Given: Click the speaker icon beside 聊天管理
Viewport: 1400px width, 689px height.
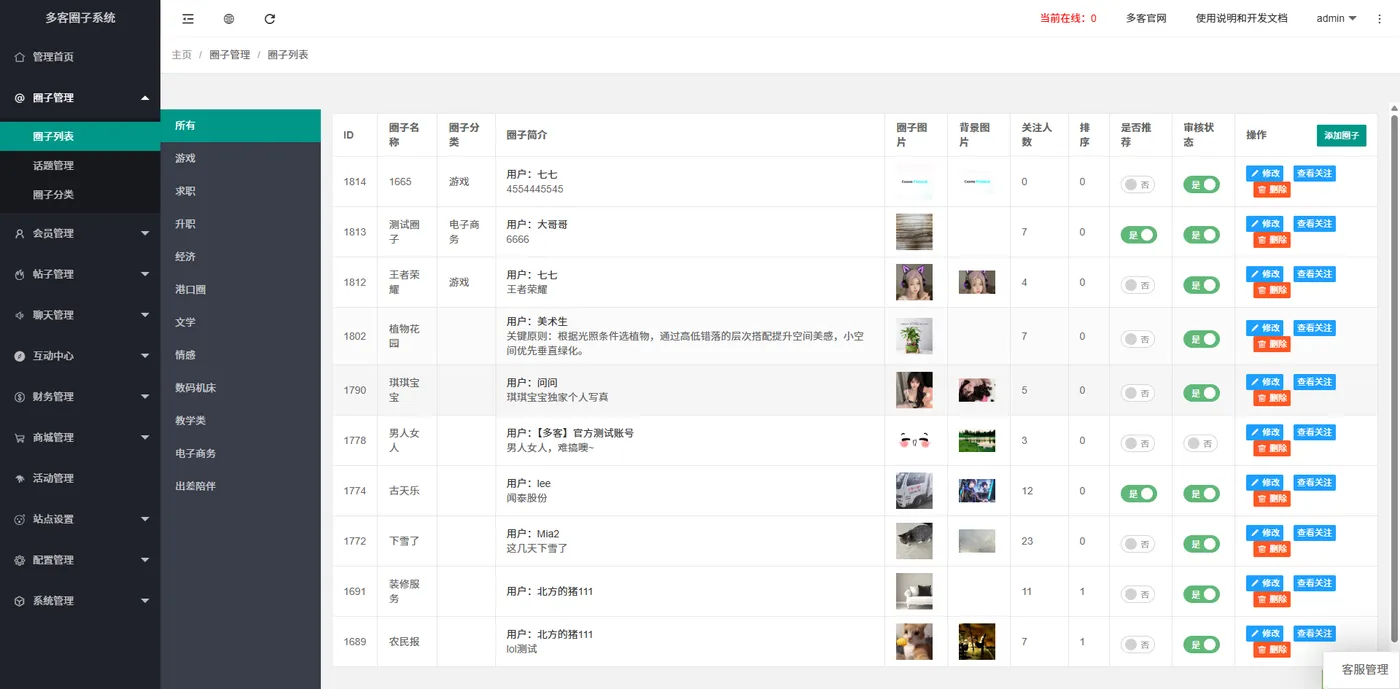Looking at the screenshot, I should pos(20,315).
